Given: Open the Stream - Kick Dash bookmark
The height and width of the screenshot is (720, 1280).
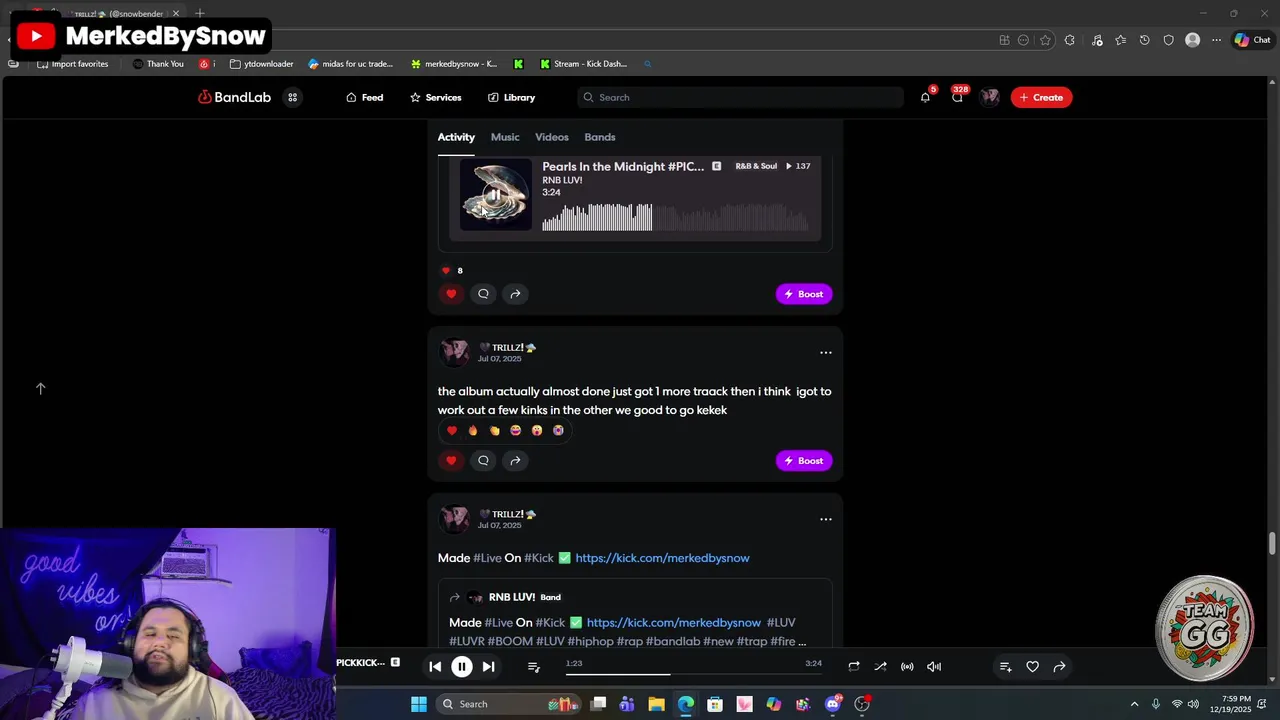Looking at the screenshot, I should [583, 64].
